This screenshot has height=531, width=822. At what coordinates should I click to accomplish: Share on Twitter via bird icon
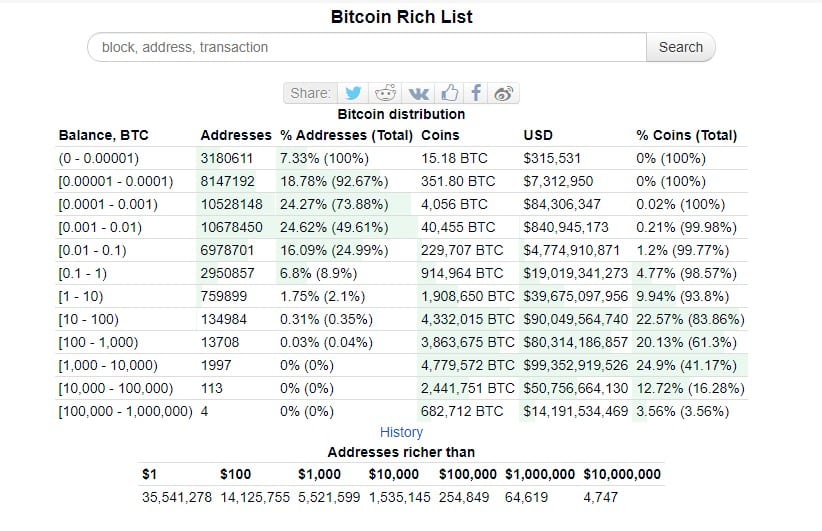point(353,93)
